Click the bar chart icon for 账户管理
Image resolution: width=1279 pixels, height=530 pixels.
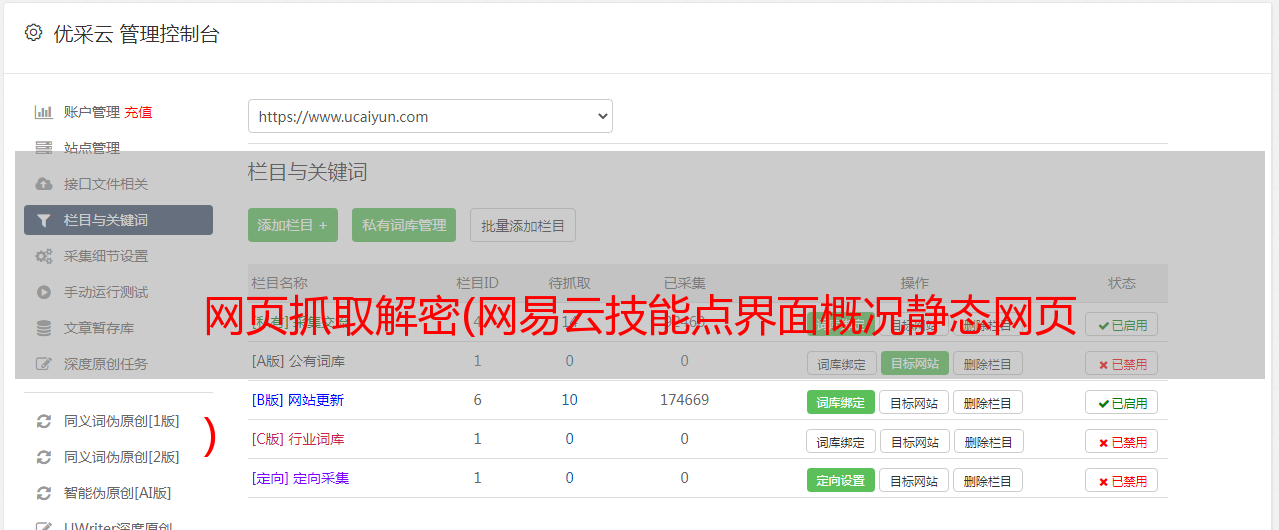pos(44,112)
